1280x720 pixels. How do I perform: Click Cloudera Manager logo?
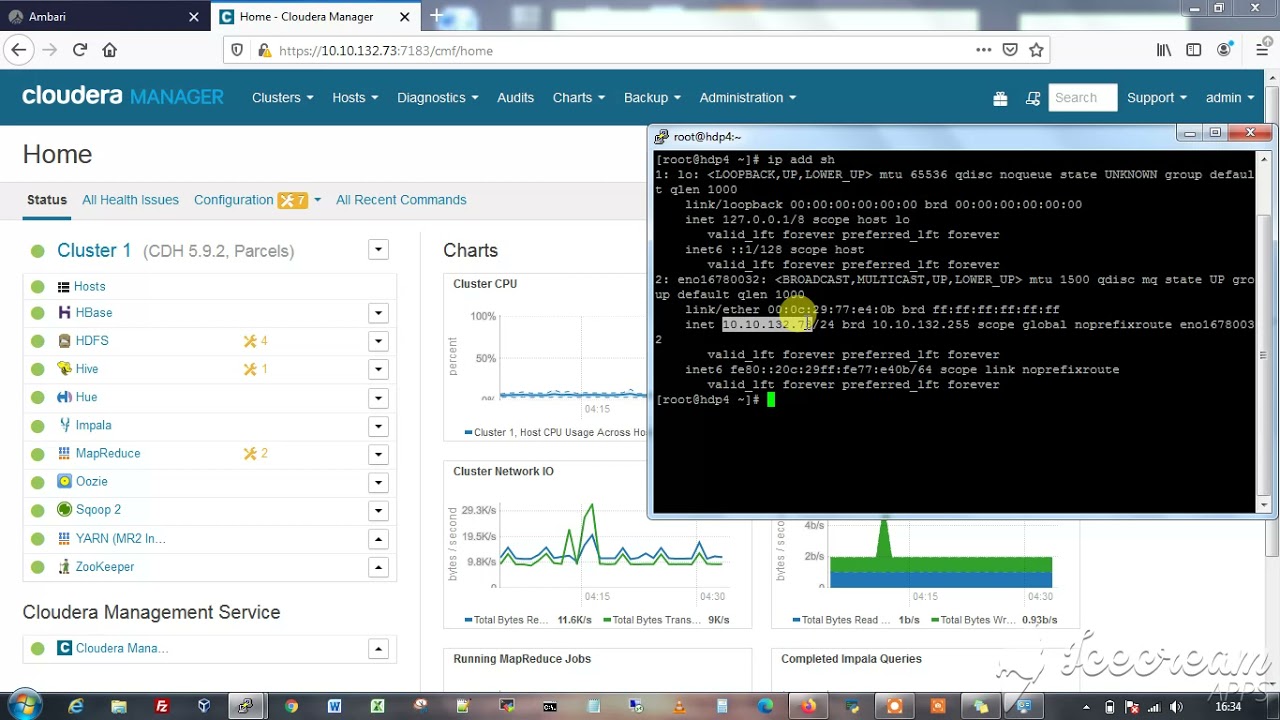click(x=123, y=96)
